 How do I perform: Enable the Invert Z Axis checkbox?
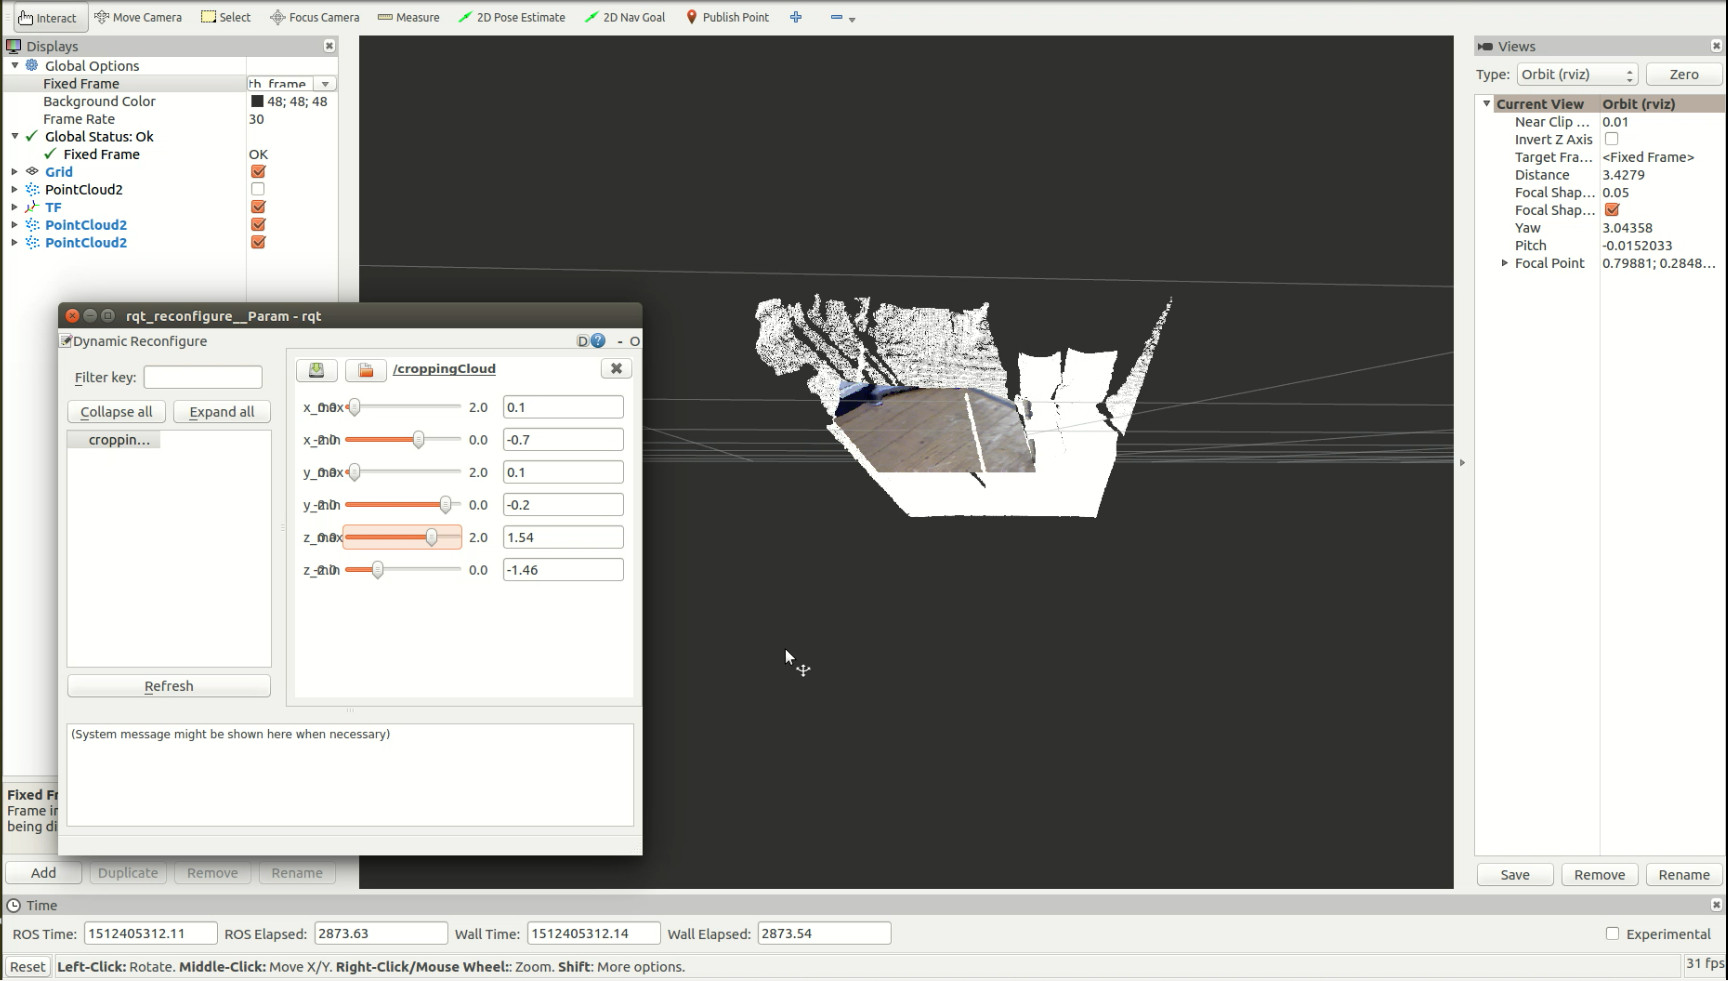coord(1611,139)
